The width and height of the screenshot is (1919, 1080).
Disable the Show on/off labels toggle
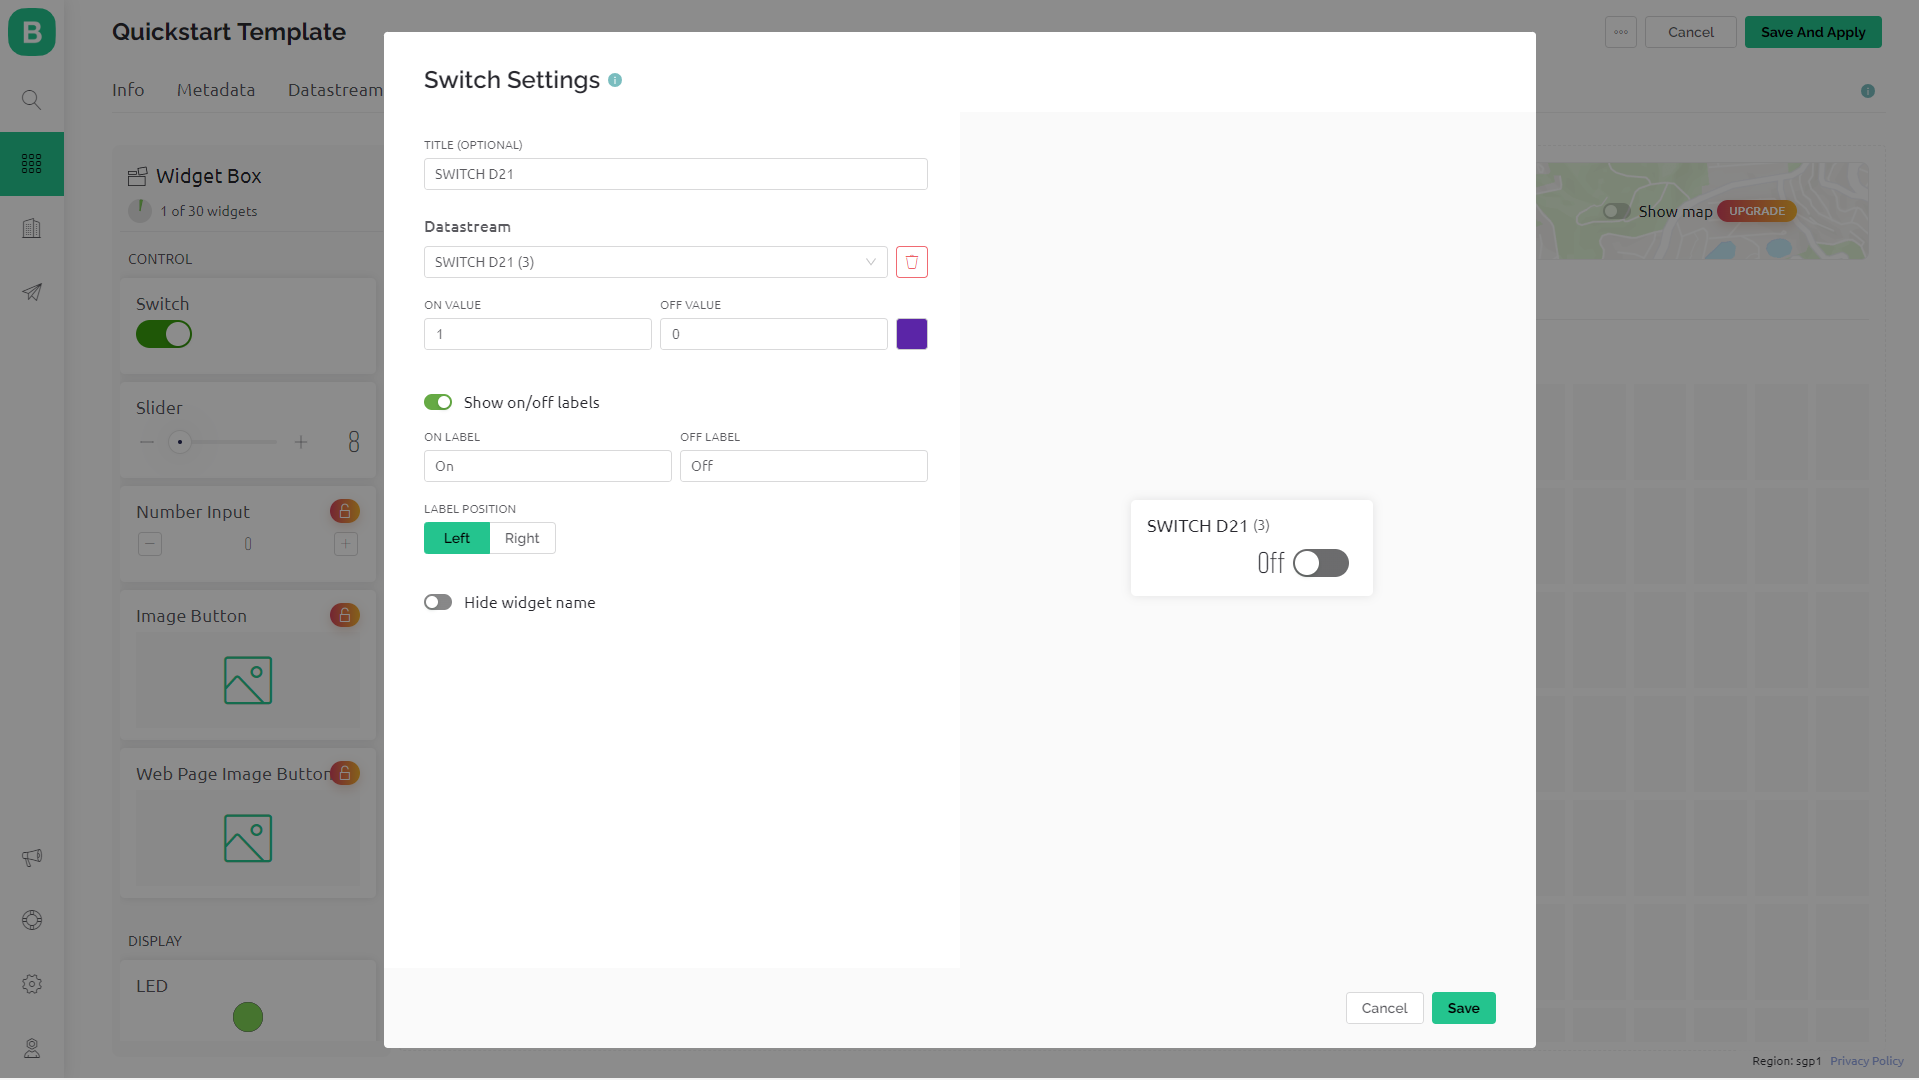(438, 402)
